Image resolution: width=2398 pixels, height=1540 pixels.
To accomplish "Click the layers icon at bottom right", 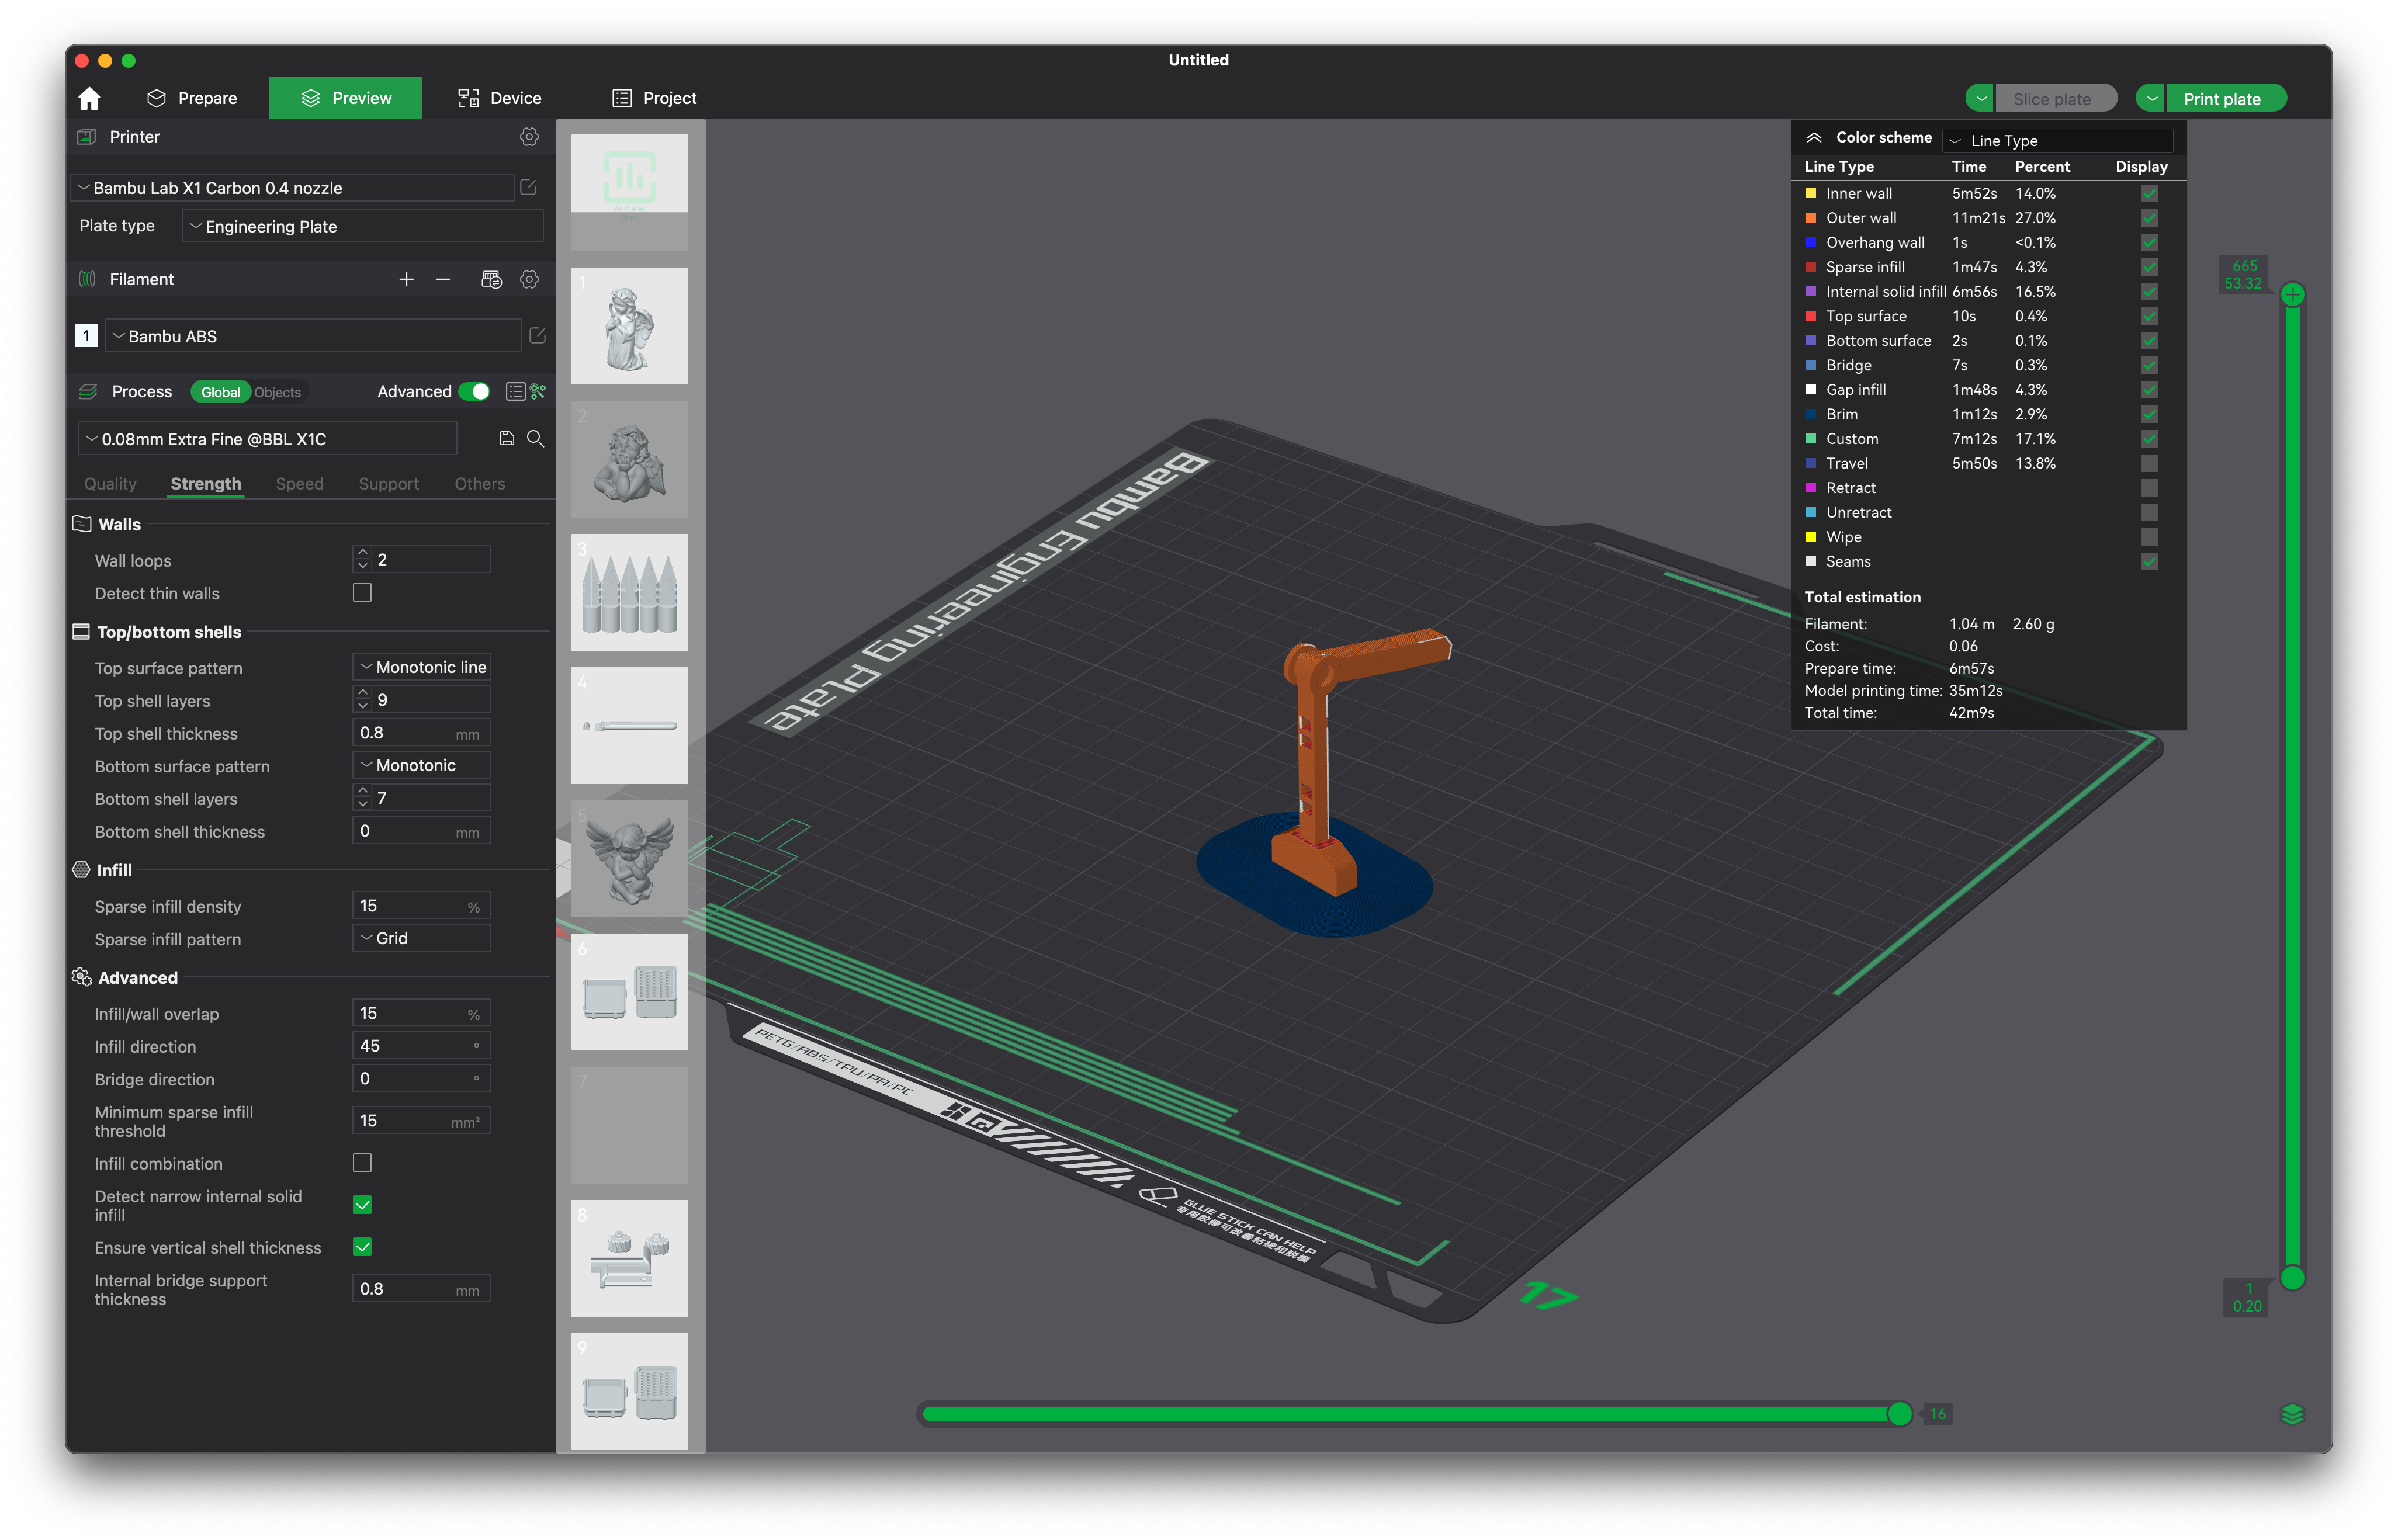I will tap(2292, 1414).
